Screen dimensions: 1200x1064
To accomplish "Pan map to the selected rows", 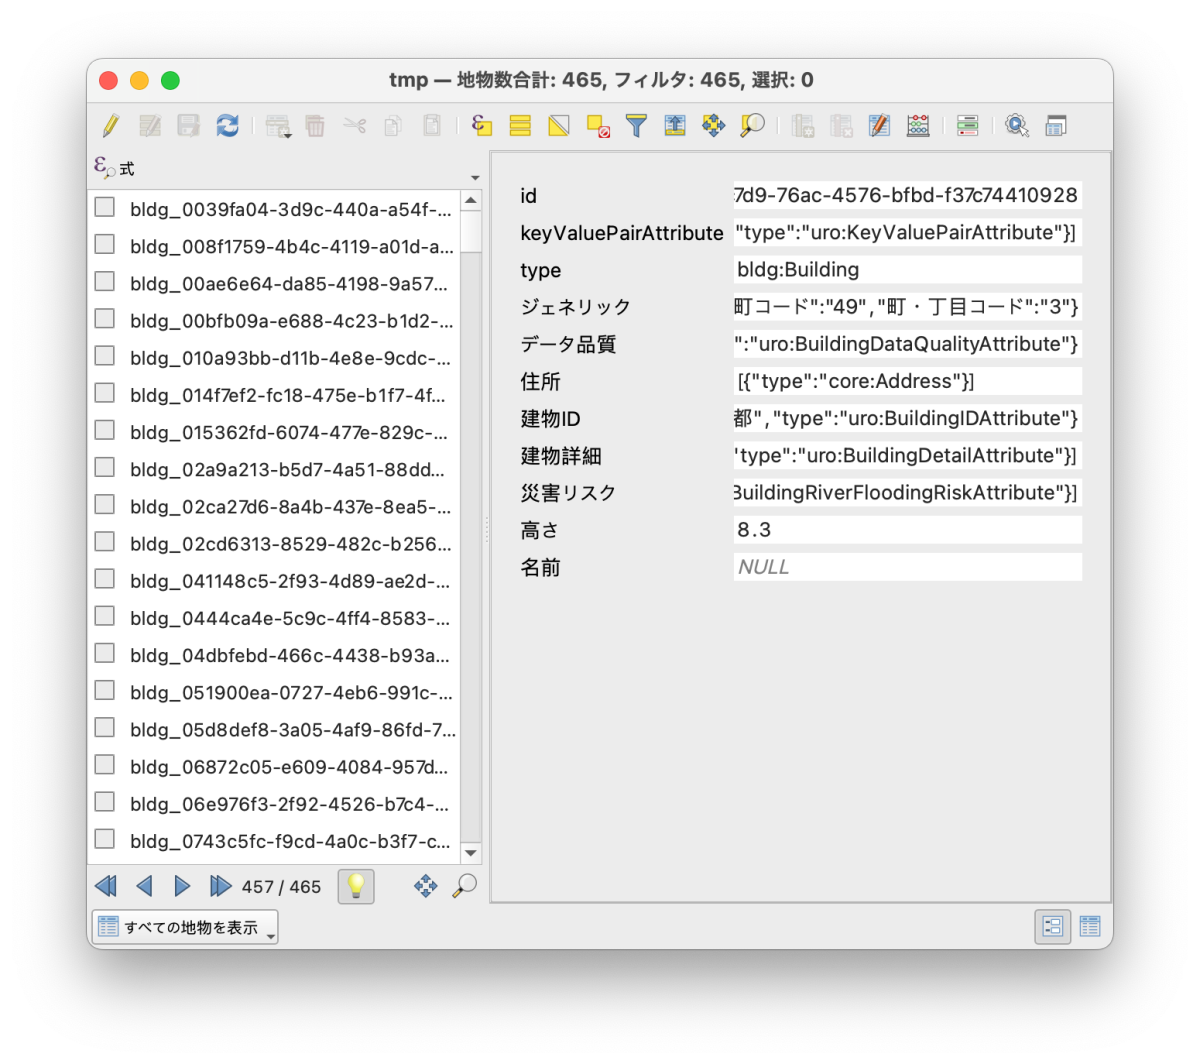I will click(x=713, y=125).
